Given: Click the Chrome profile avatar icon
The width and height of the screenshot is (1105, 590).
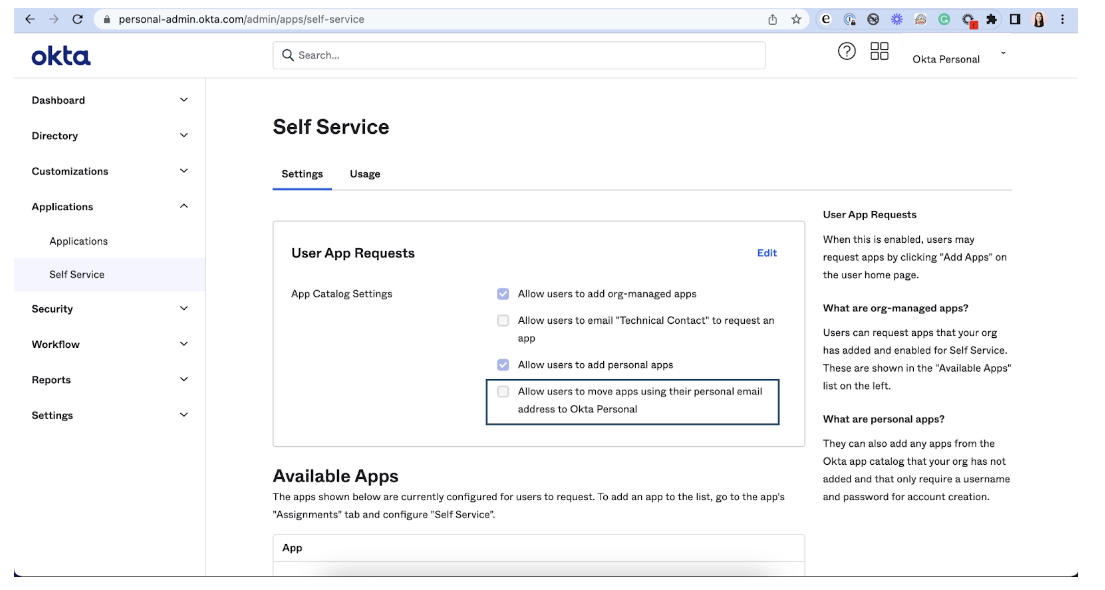Looking at the screenshot, I should click(x=1040, y=20).
